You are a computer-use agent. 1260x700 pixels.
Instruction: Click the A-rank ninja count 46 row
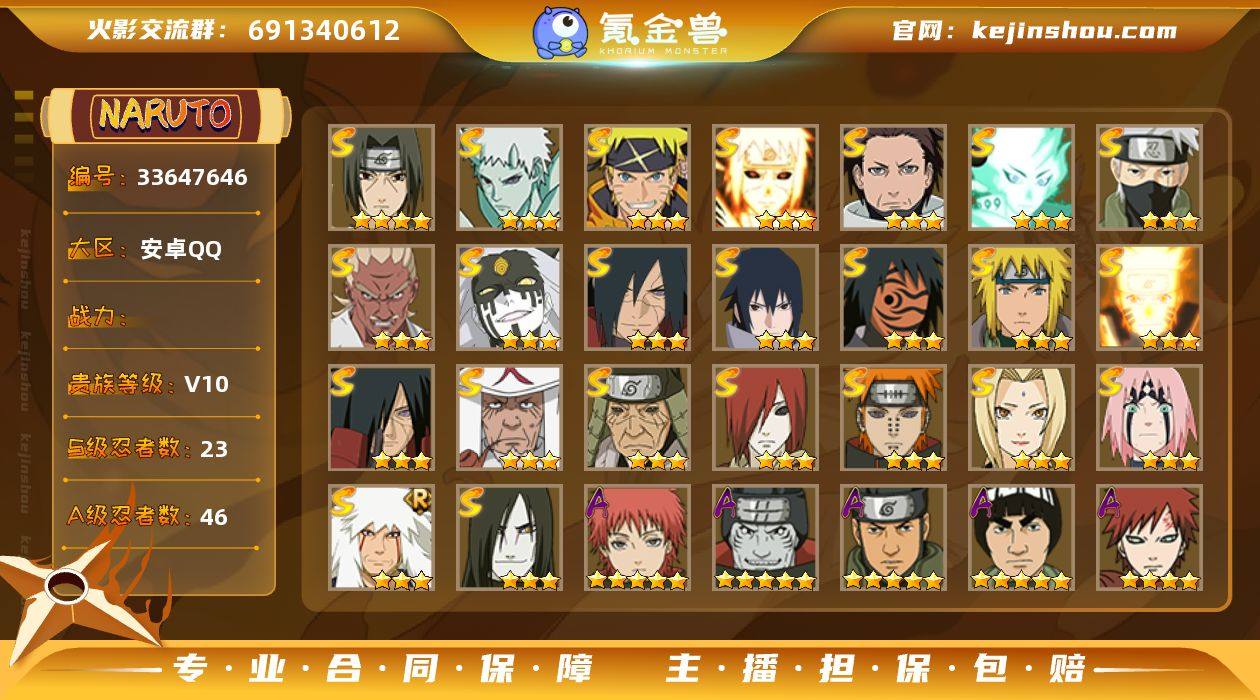[x=162, y=517]
